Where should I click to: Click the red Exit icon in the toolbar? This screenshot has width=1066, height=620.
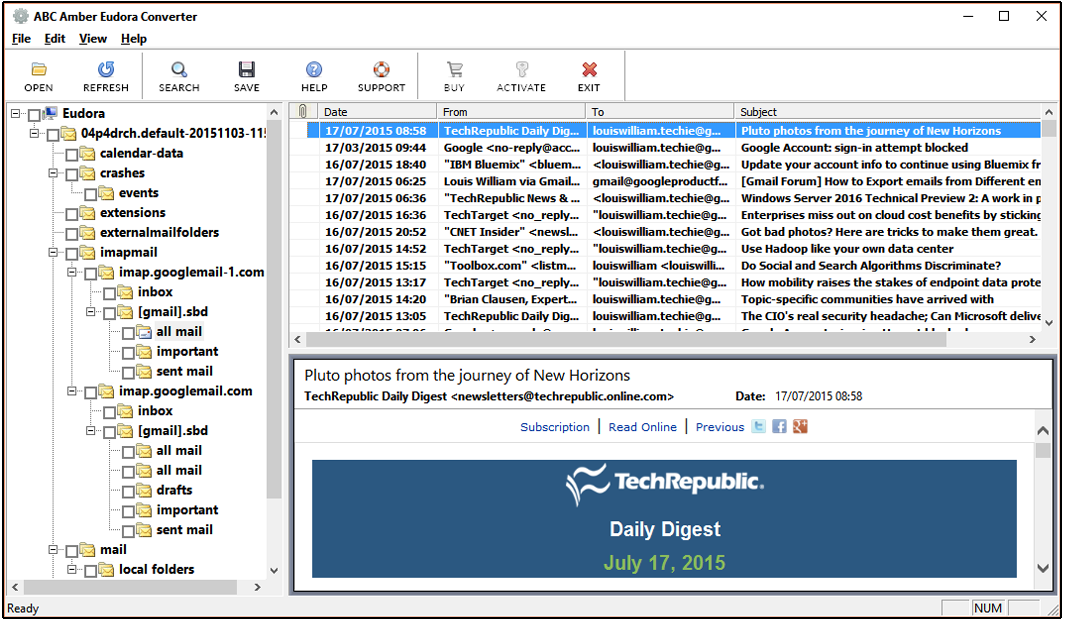[589, 69]
